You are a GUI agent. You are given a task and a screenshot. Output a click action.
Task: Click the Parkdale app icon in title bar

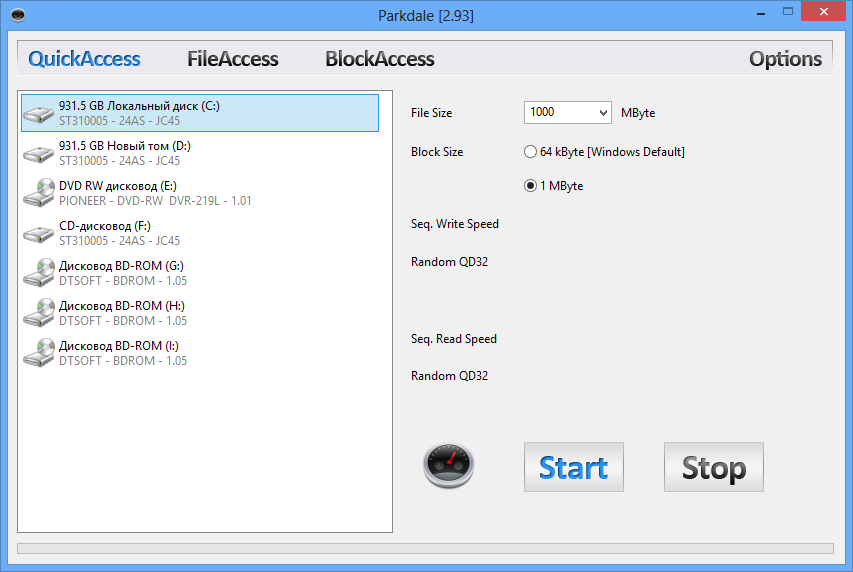tap(18, 15)
